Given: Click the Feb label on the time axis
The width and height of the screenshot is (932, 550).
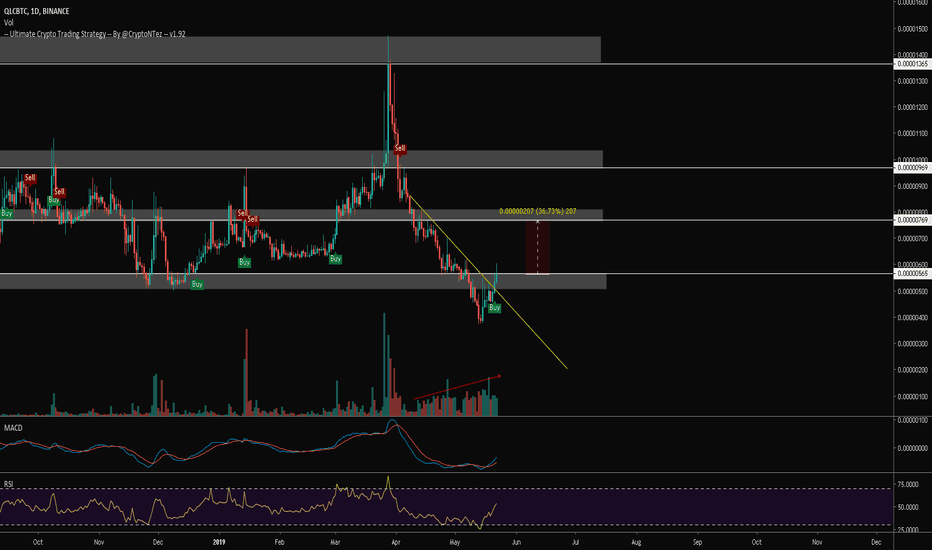Looking at the screenshot, I should (279, 542).
